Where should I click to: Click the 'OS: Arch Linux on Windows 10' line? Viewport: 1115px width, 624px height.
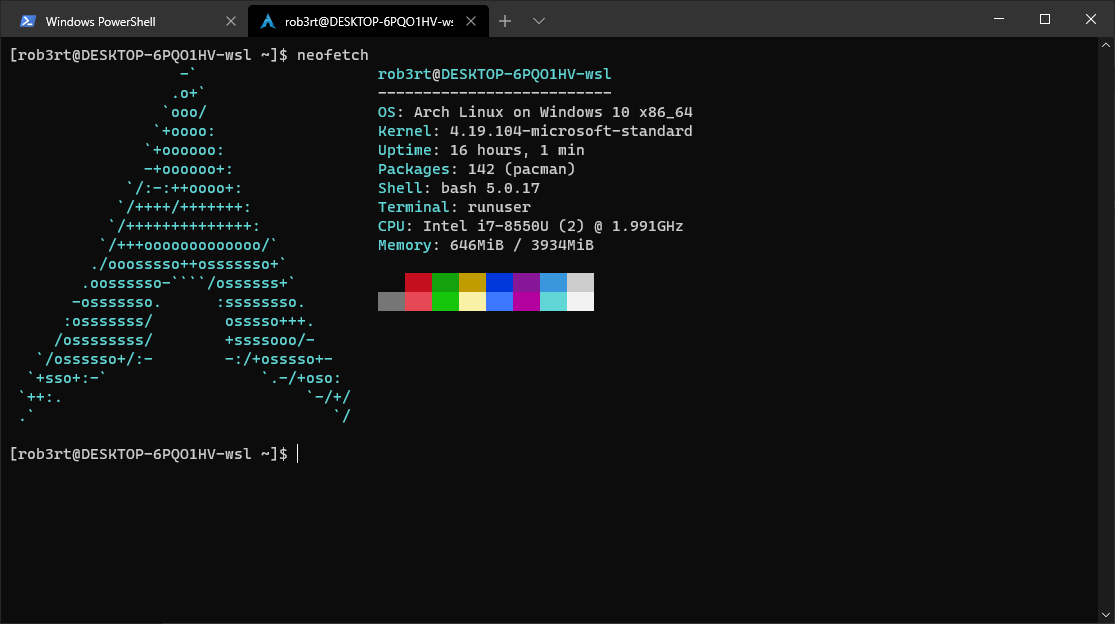point(535,112)
